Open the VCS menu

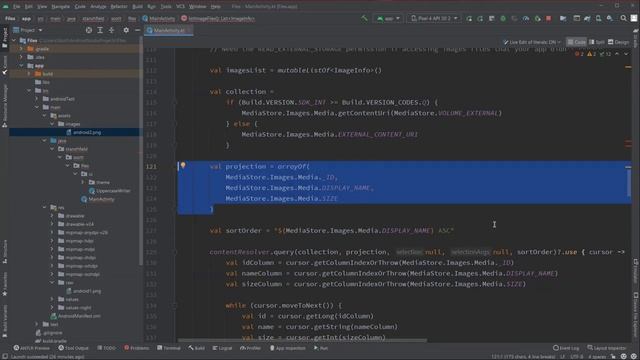coord(180,7)
